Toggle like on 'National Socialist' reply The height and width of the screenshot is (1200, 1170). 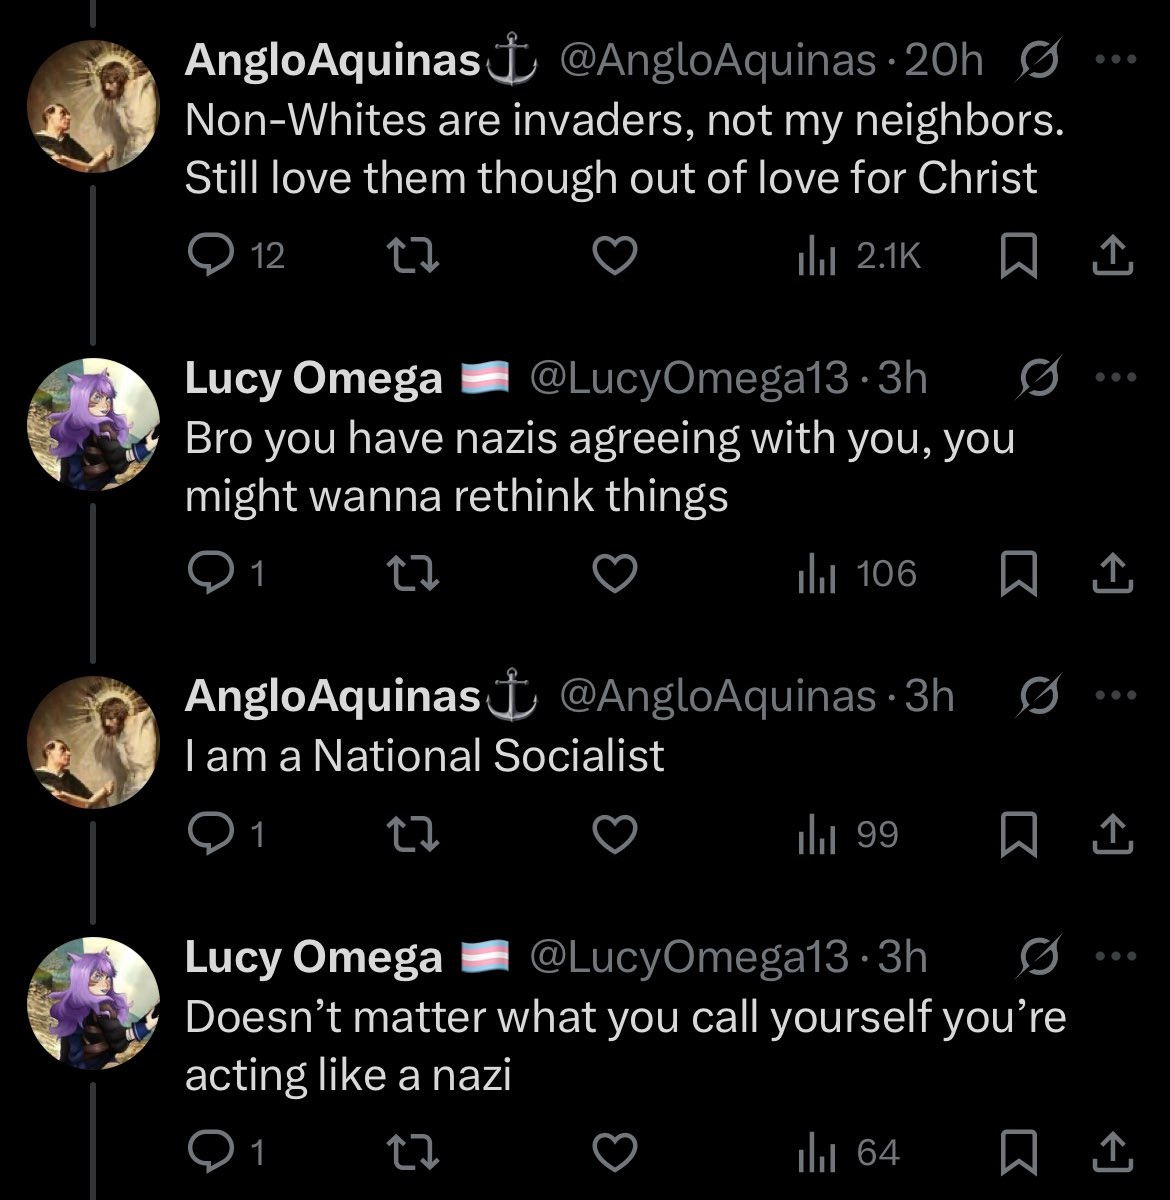pos(615,835)
